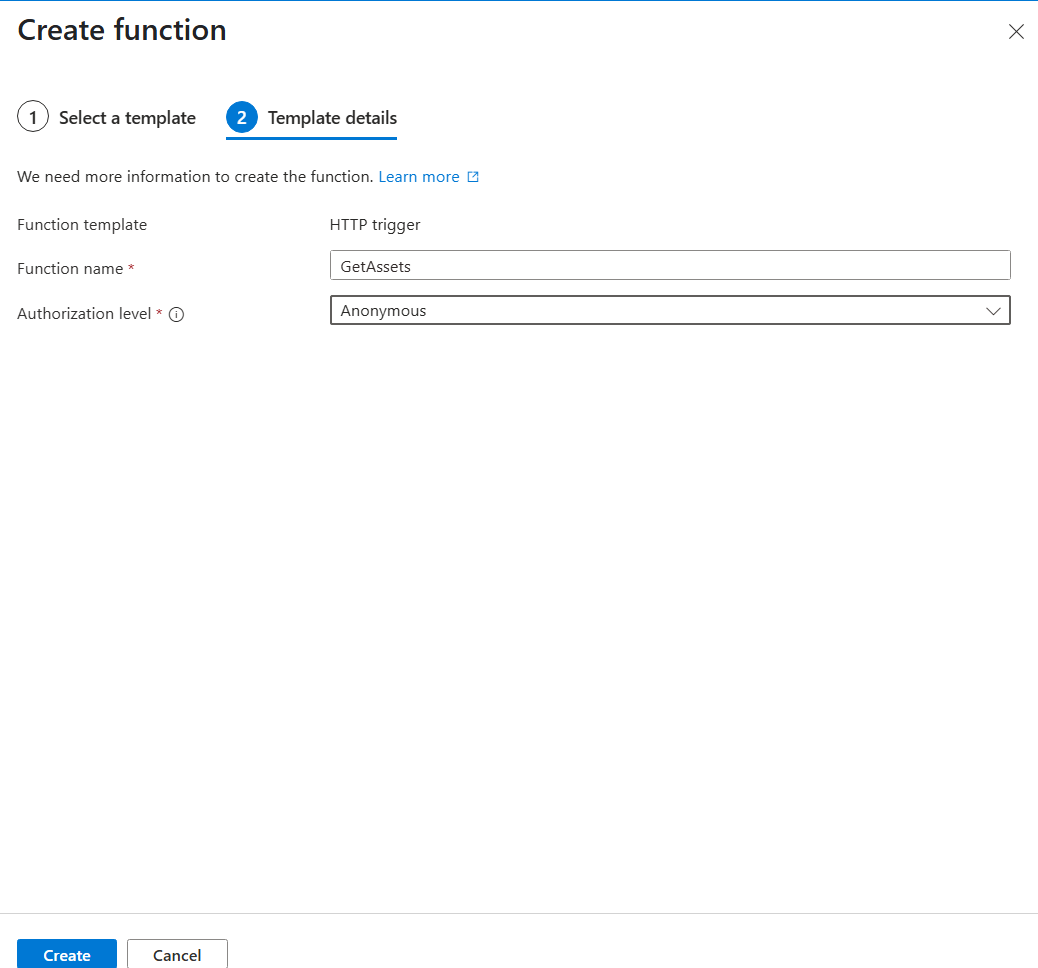
Task: Click the Function name input field
Action: (x=670, y=265)
